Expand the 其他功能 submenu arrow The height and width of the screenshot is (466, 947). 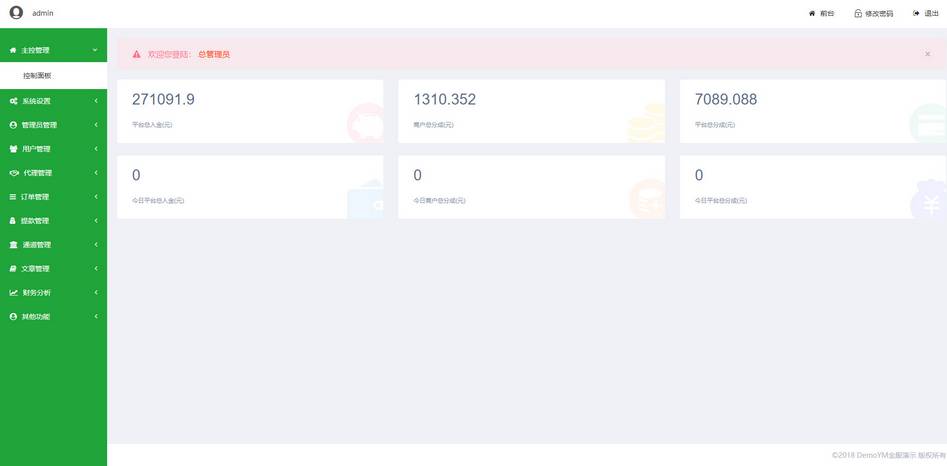[x=95, y=316]
